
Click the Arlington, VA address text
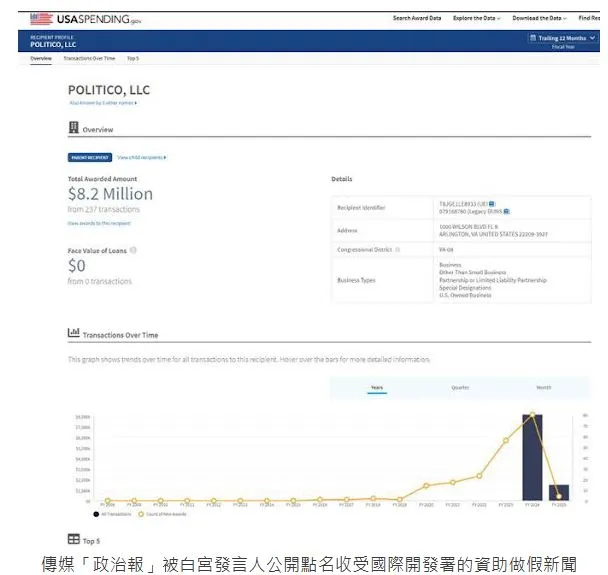pos(493,234)
